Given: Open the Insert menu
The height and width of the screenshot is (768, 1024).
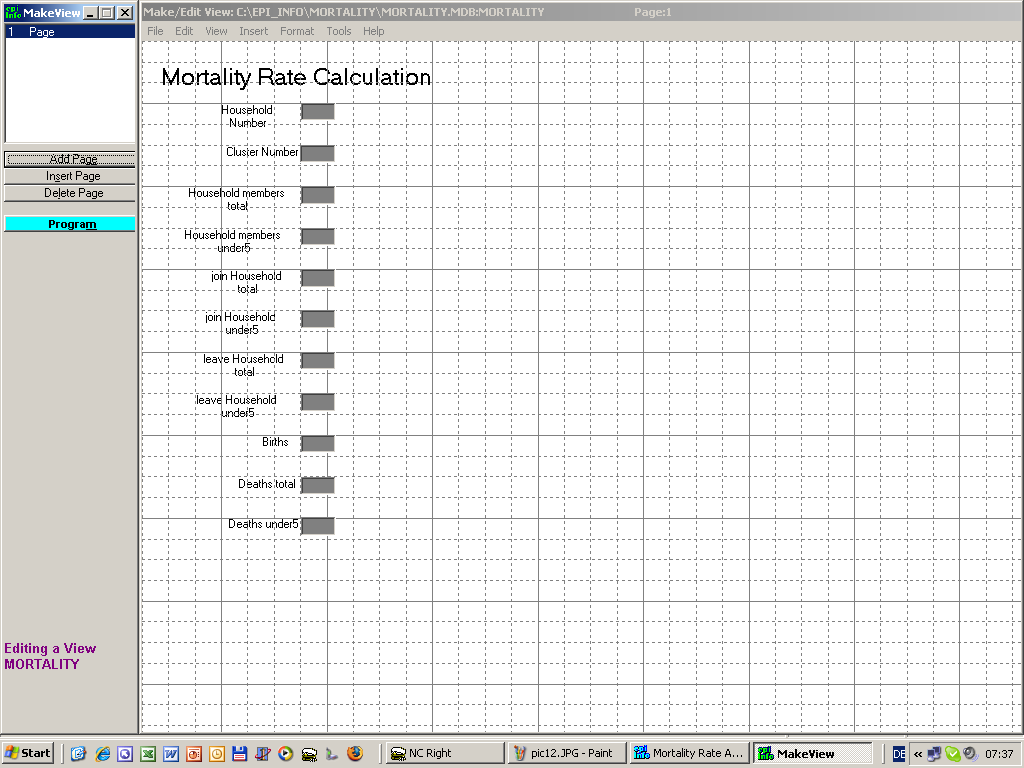Looking at the screenshot, I should (x=253, y=31).
